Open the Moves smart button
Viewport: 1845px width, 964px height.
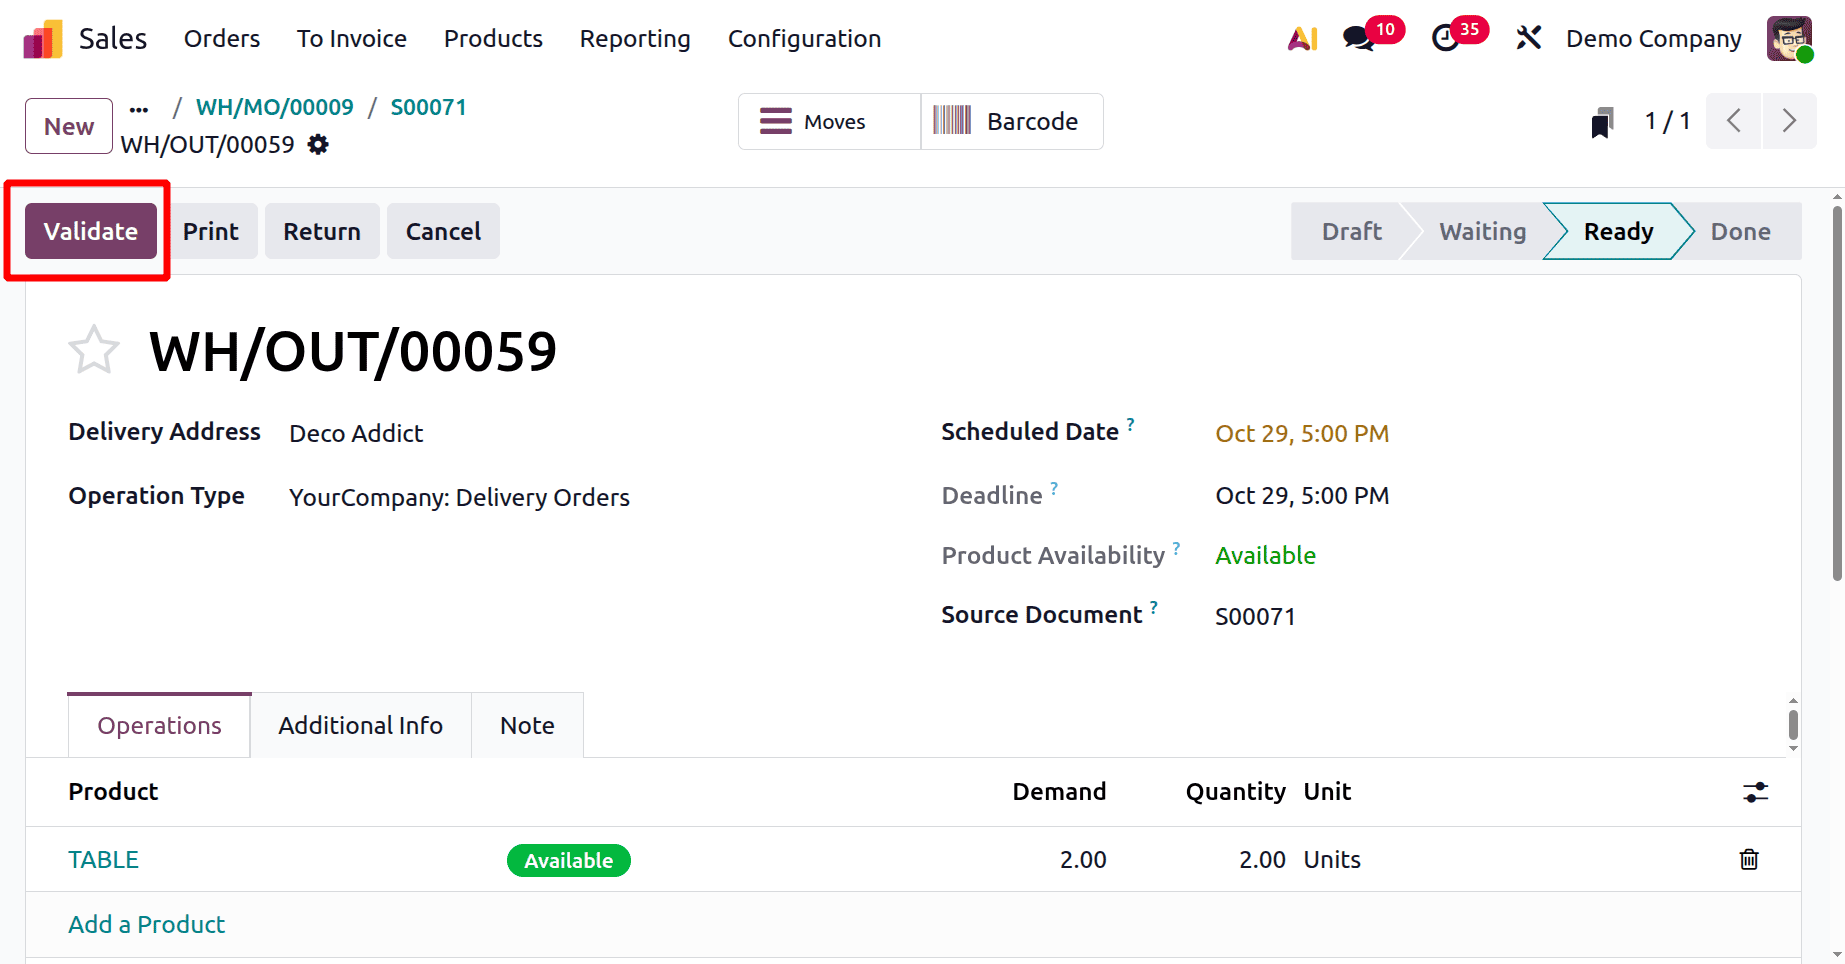(x=828, y=121)
